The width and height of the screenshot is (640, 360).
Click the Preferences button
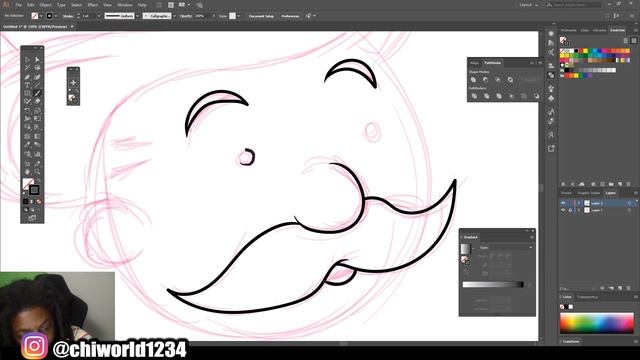(290, 16)
